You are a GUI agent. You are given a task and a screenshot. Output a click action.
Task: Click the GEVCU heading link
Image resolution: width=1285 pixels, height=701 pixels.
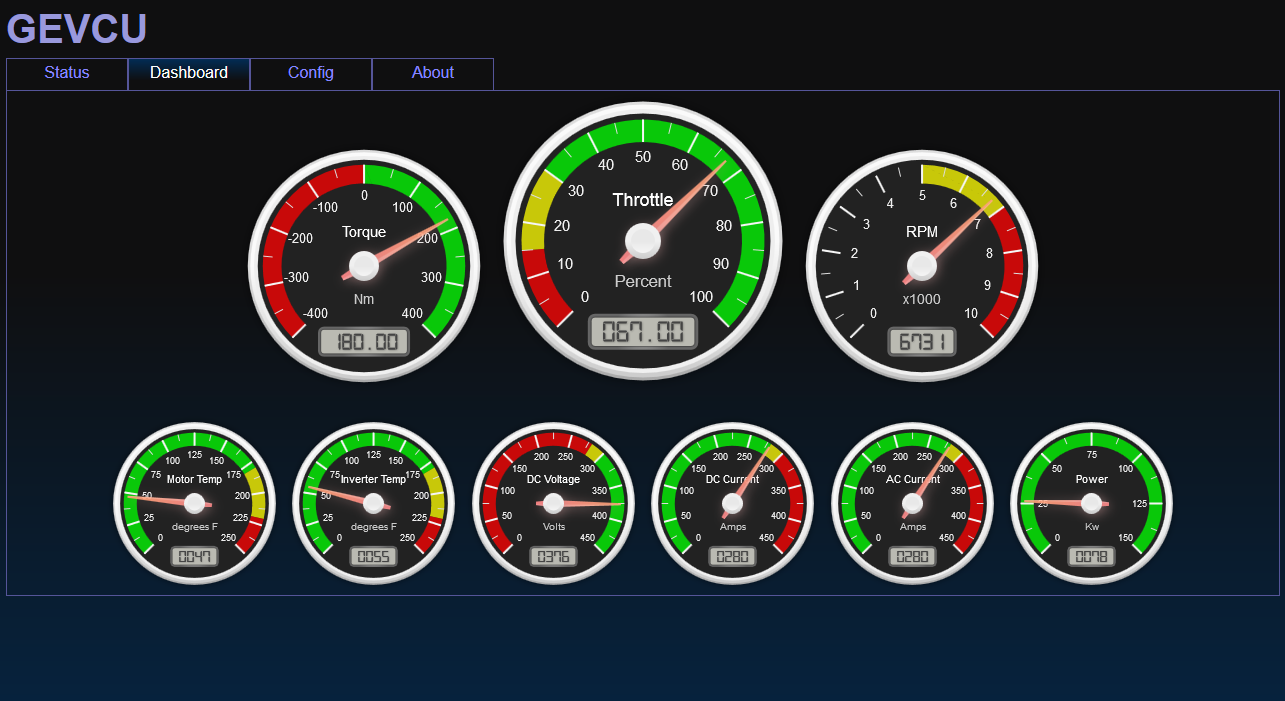pos(76,29)
